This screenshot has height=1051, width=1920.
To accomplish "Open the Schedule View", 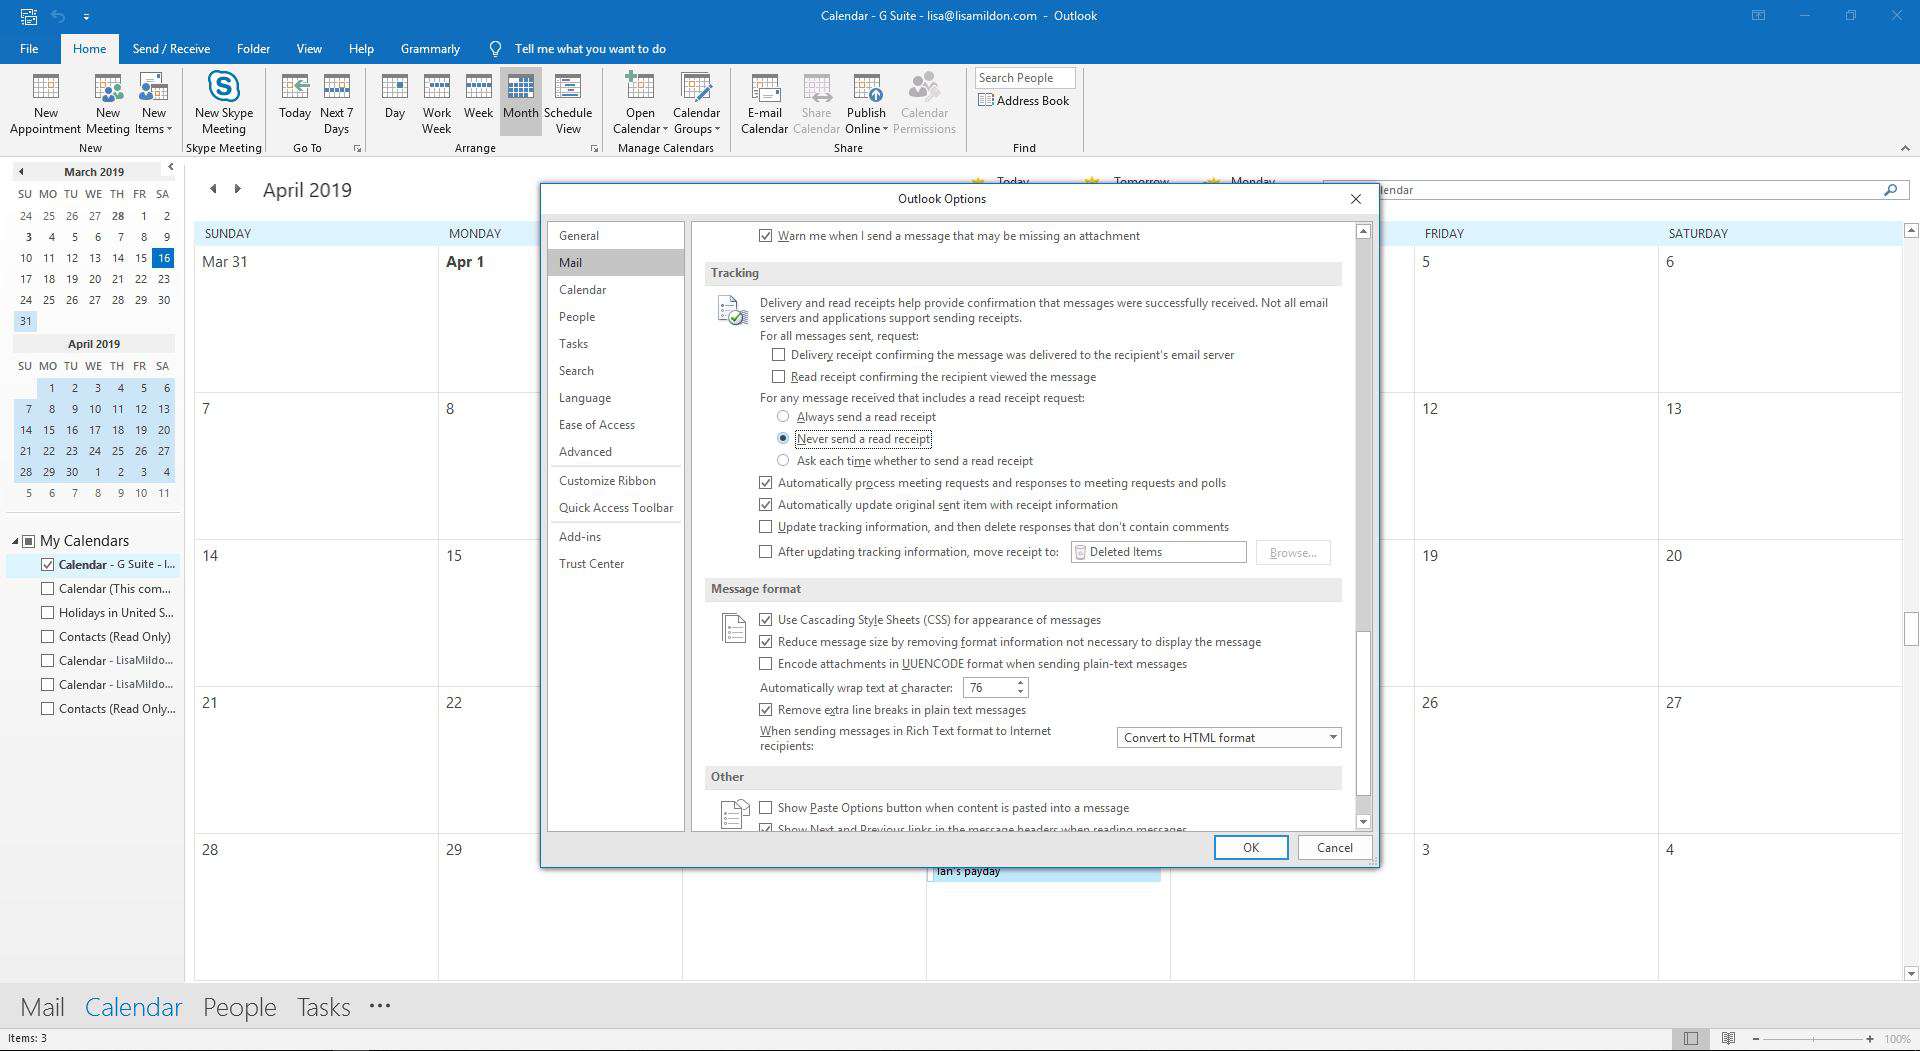I will coord(568,103).
